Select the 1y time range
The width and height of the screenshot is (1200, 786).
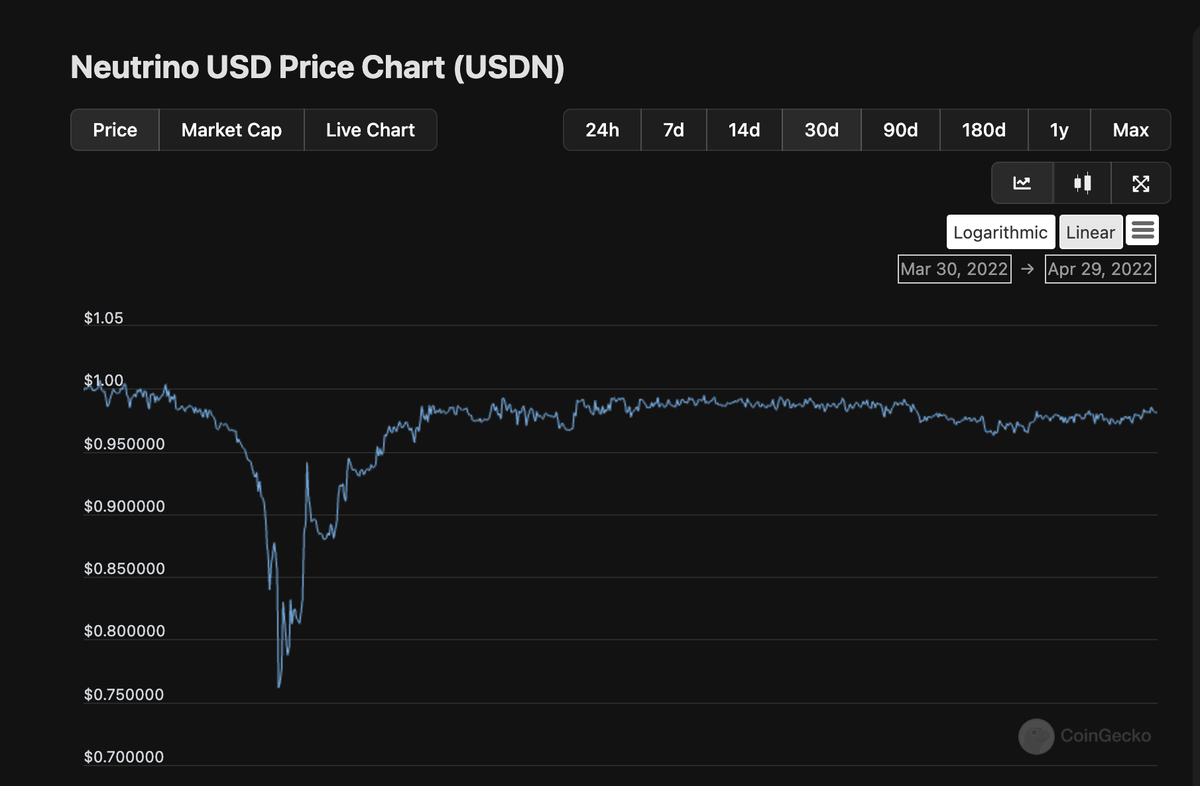click(x=1059, y=130)
